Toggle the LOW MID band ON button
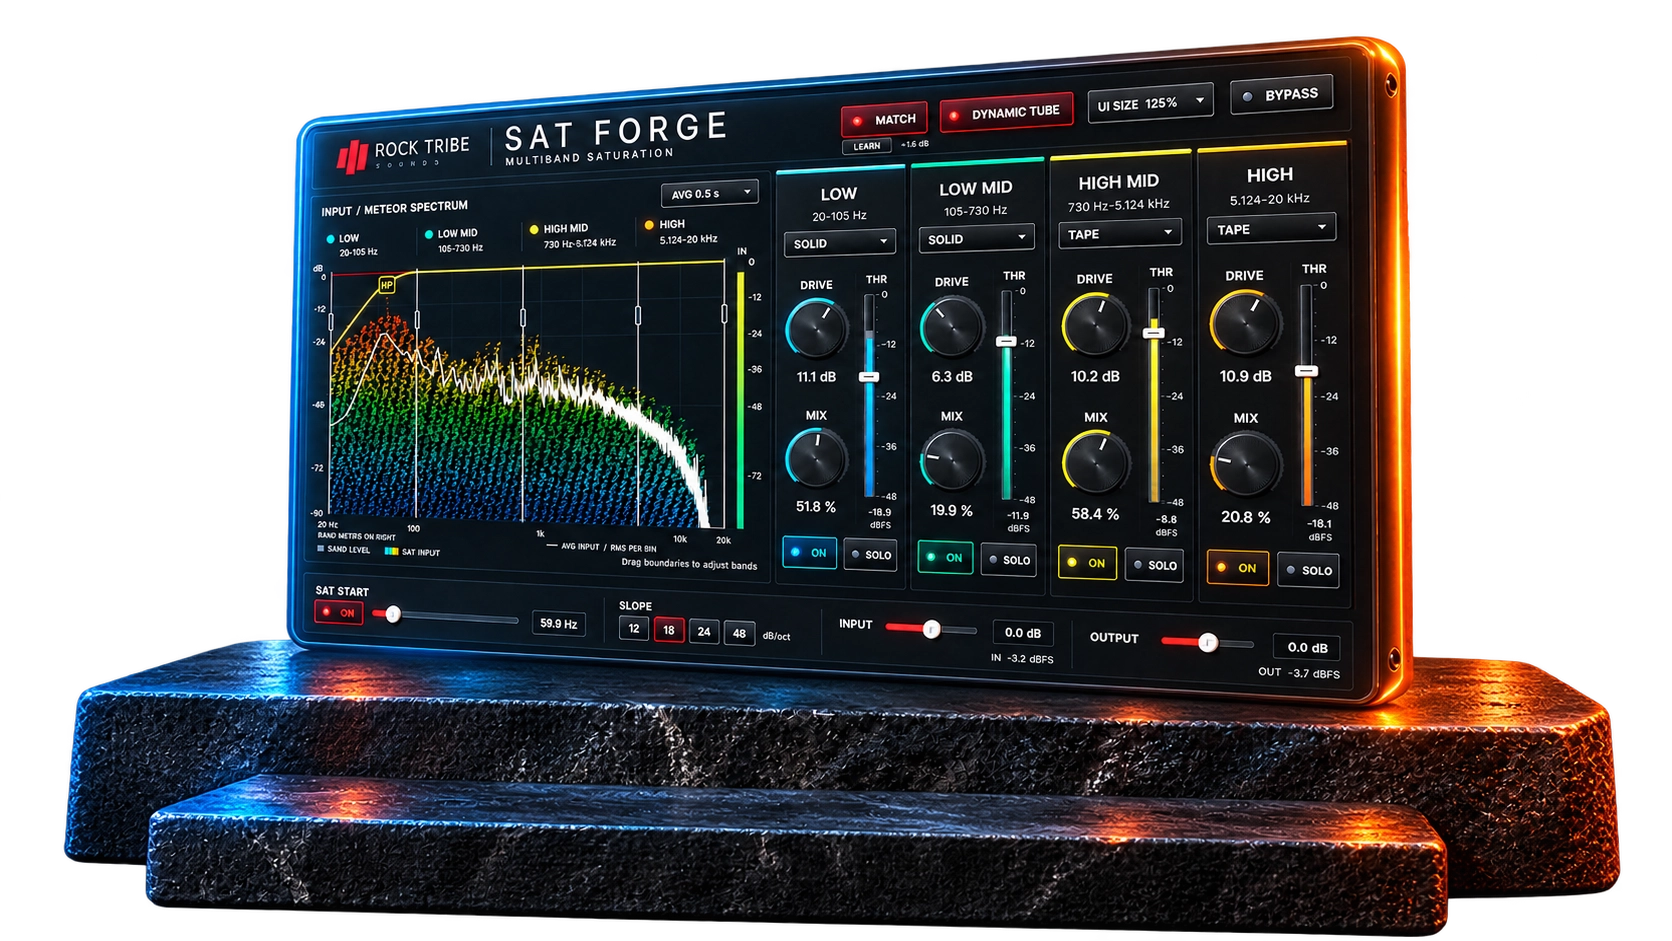The height and width of the screenshot is (941, 1672). [945, 557]
